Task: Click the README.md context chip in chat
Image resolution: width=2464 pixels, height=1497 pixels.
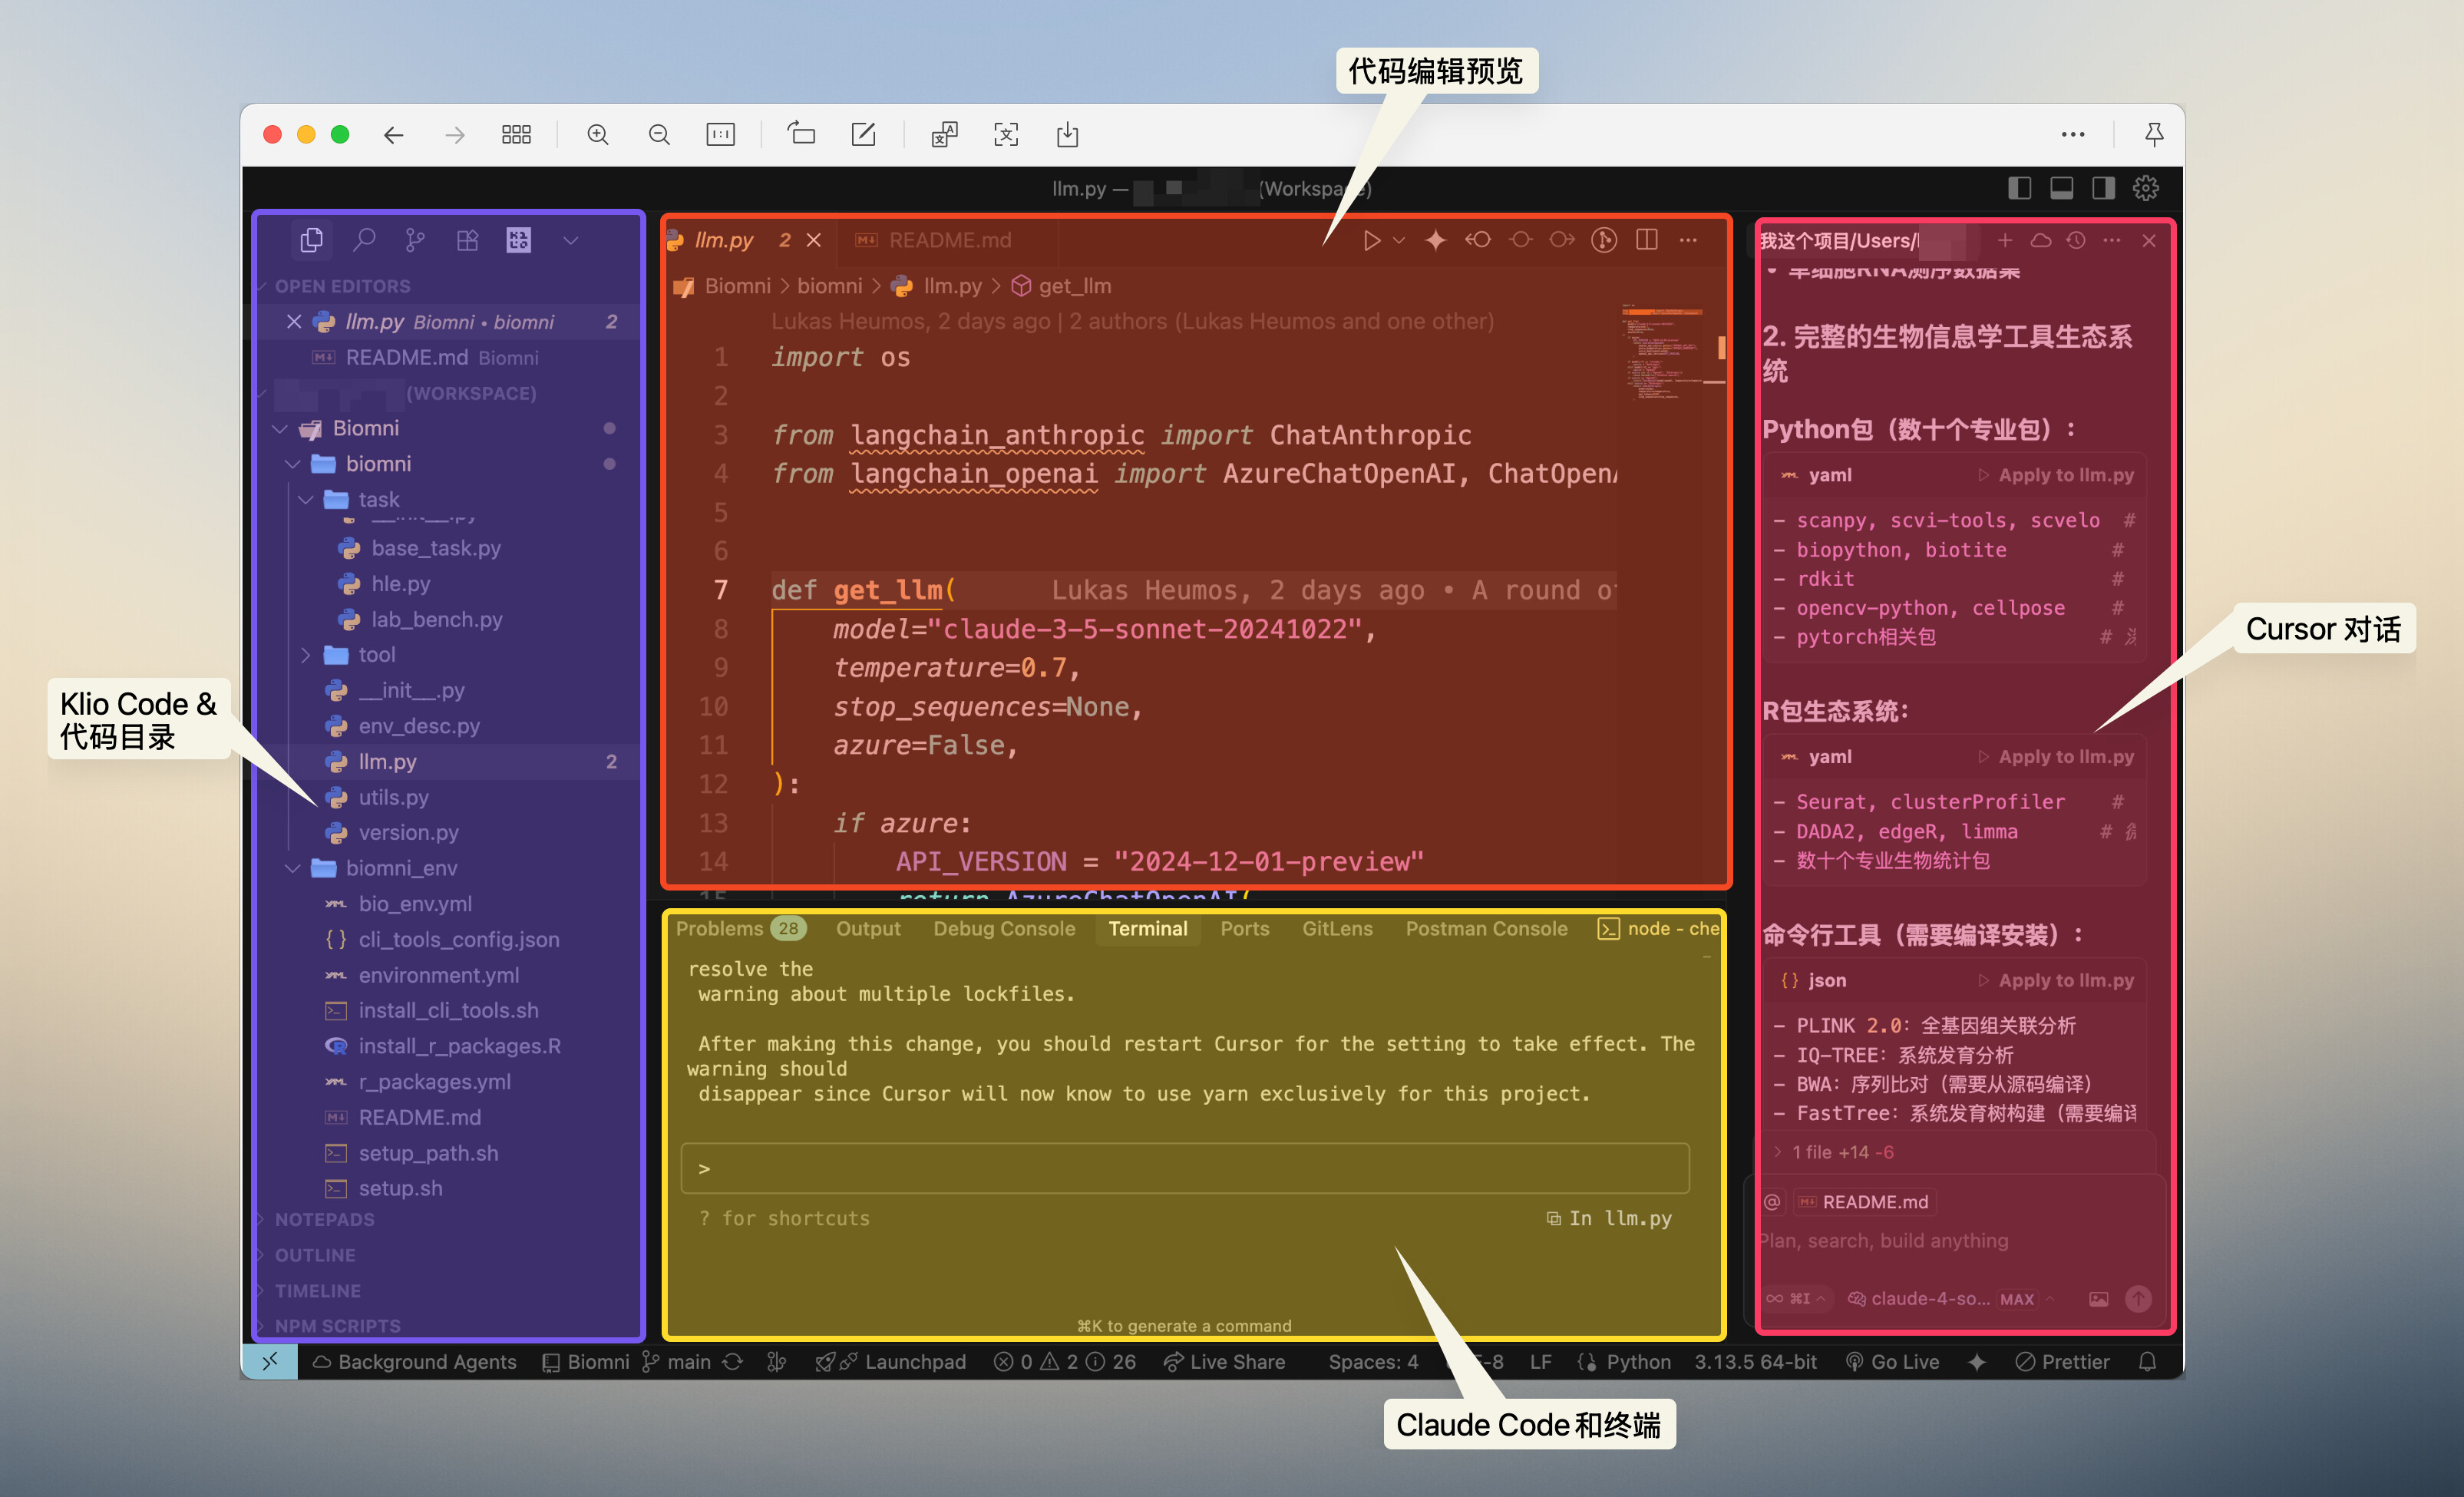Action: (x=1864, y=1202)
